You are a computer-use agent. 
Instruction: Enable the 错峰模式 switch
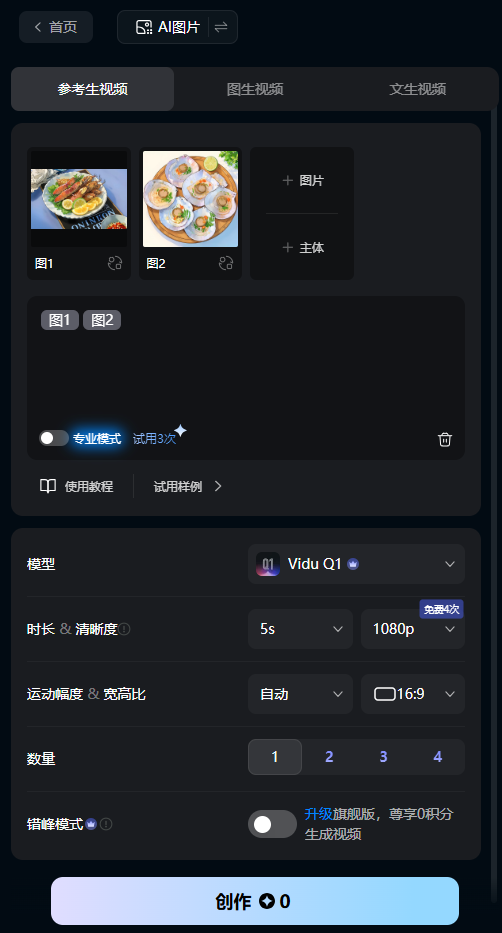(272, 824)
